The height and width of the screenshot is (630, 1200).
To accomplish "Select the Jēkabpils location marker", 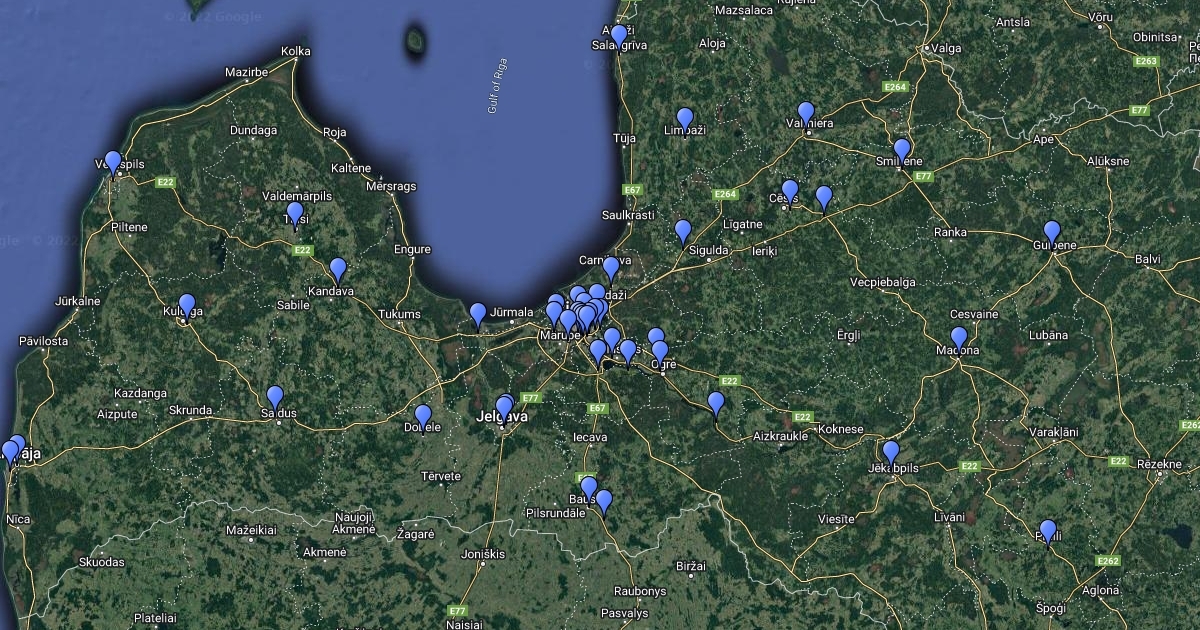I will tap(891, 452).
